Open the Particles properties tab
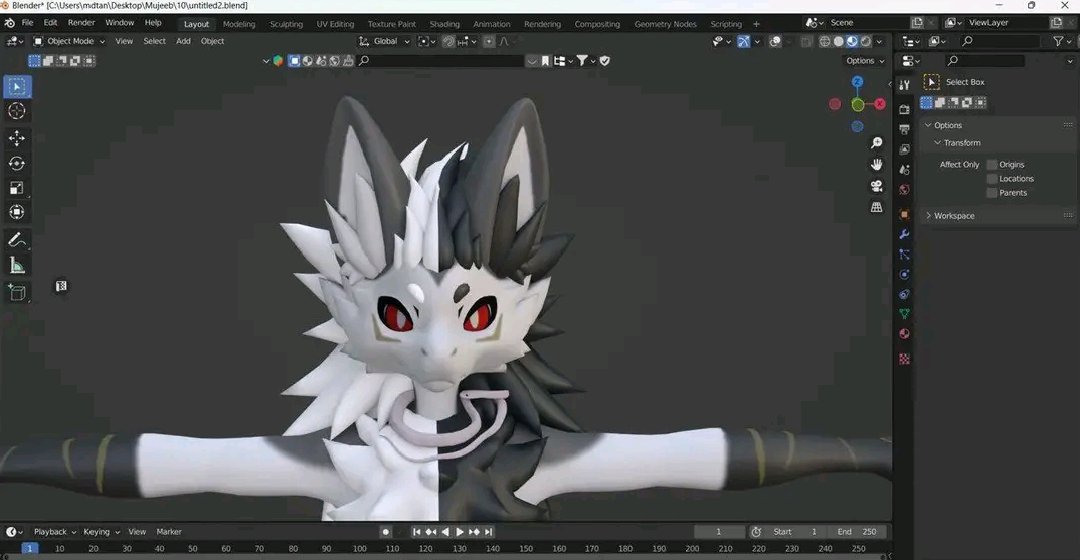 coord(904,254)
